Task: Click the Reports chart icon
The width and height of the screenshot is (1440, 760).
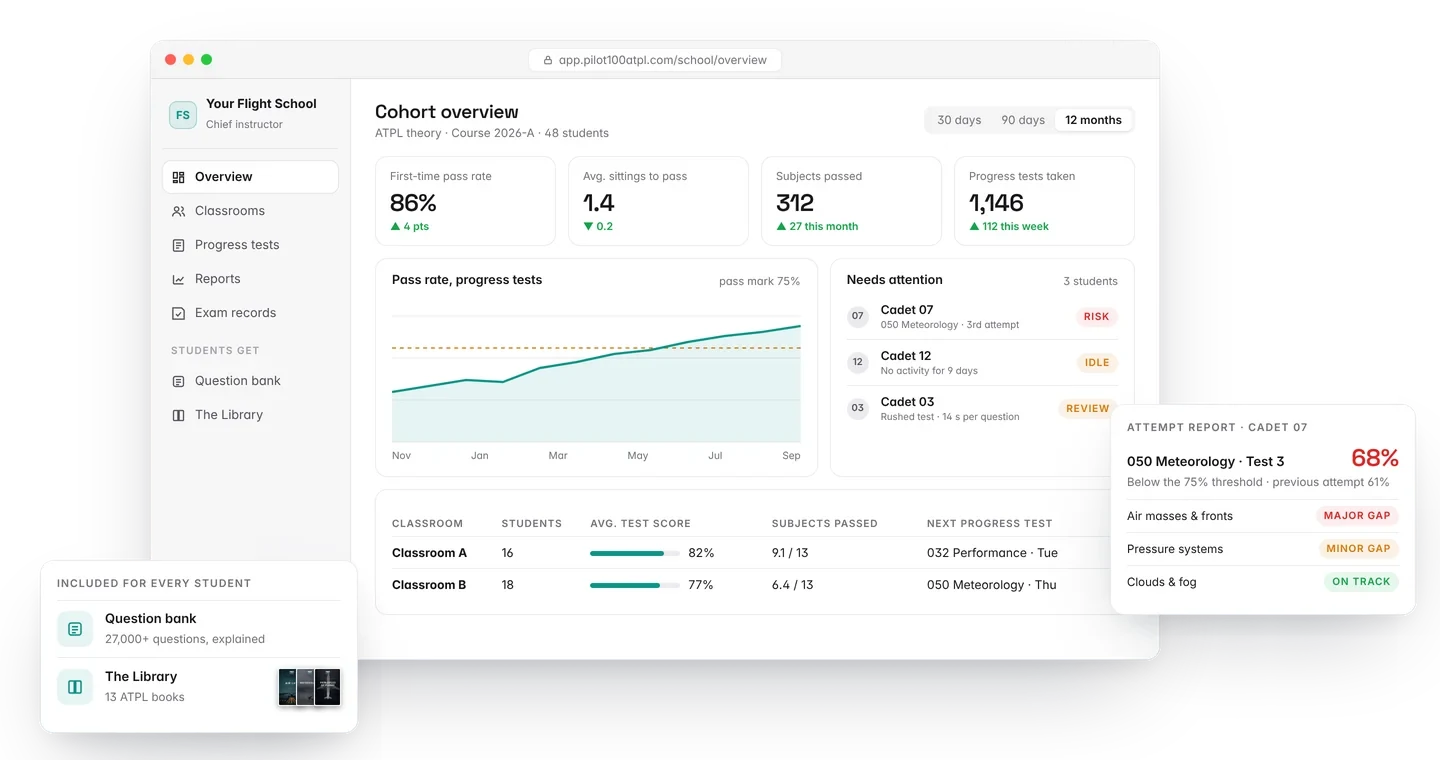Action: (x=178, y=279)
